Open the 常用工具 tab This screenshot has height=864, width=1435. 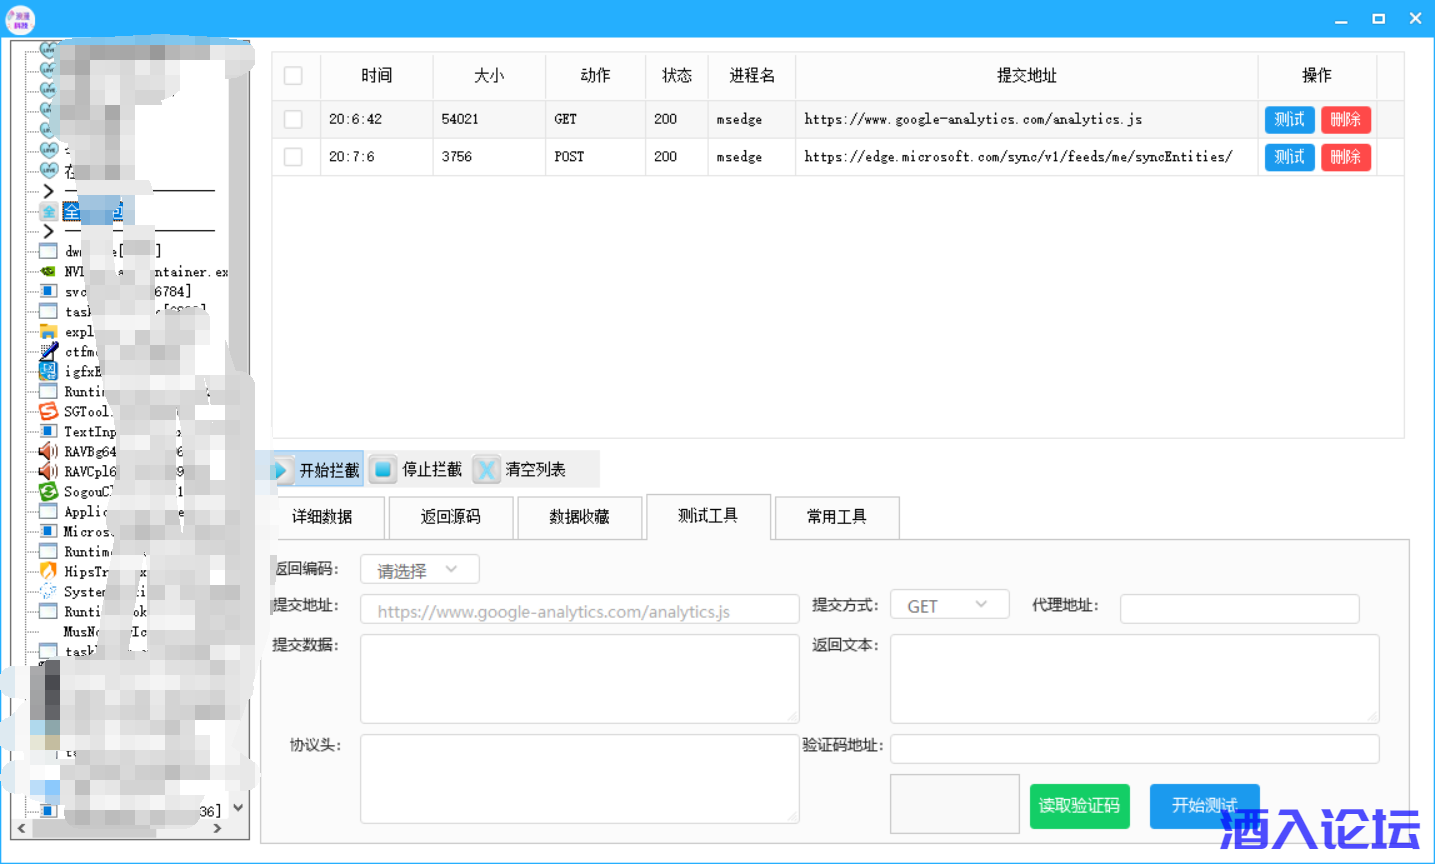(x=837, y=517)
